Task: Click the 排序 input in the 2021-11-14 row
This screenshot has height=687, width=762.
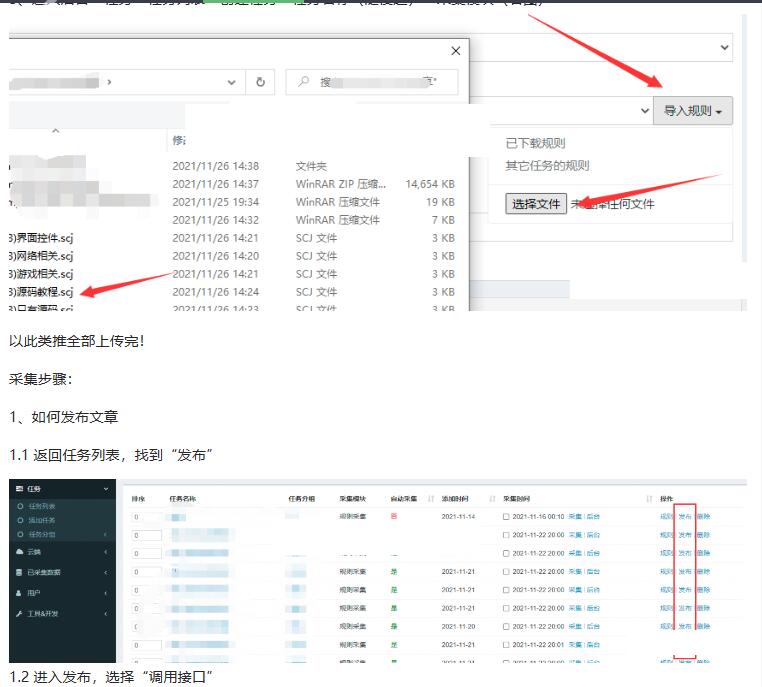Action: coord(146,517)
